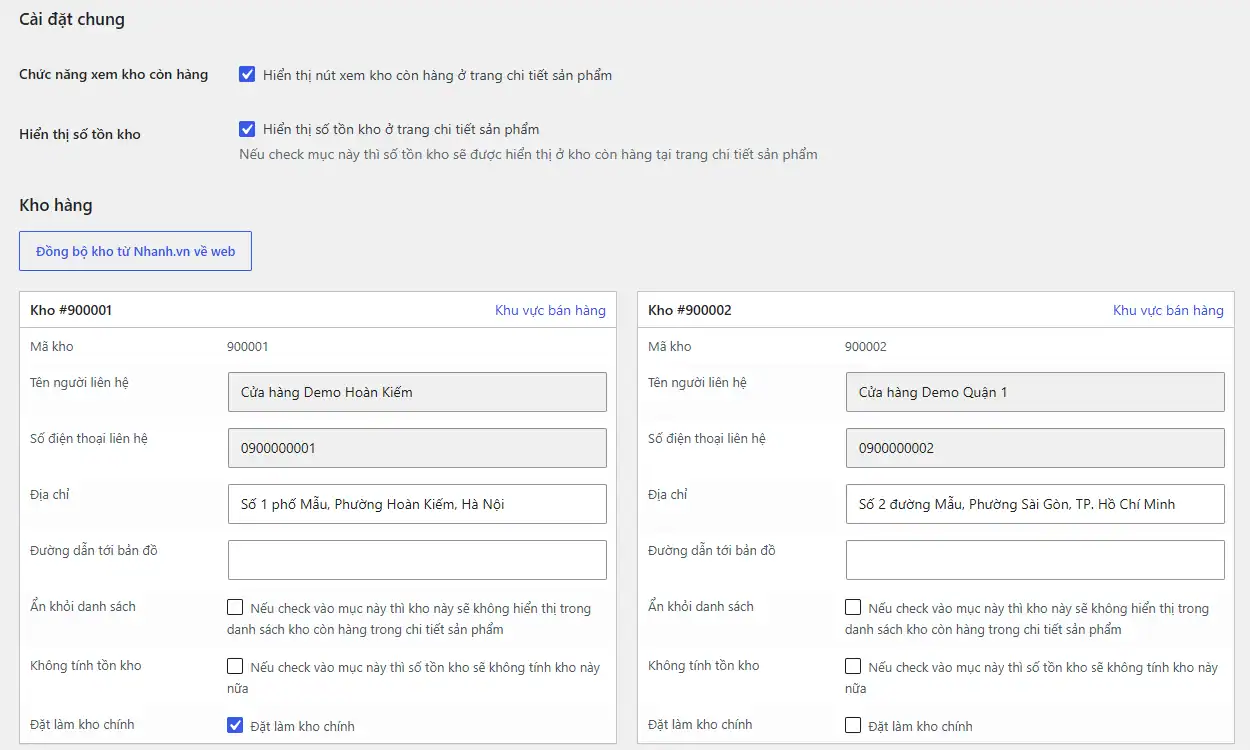Click the 'Kho hàng' section heading
Viewport: 1250px width, 750px height.
(56, 205)
